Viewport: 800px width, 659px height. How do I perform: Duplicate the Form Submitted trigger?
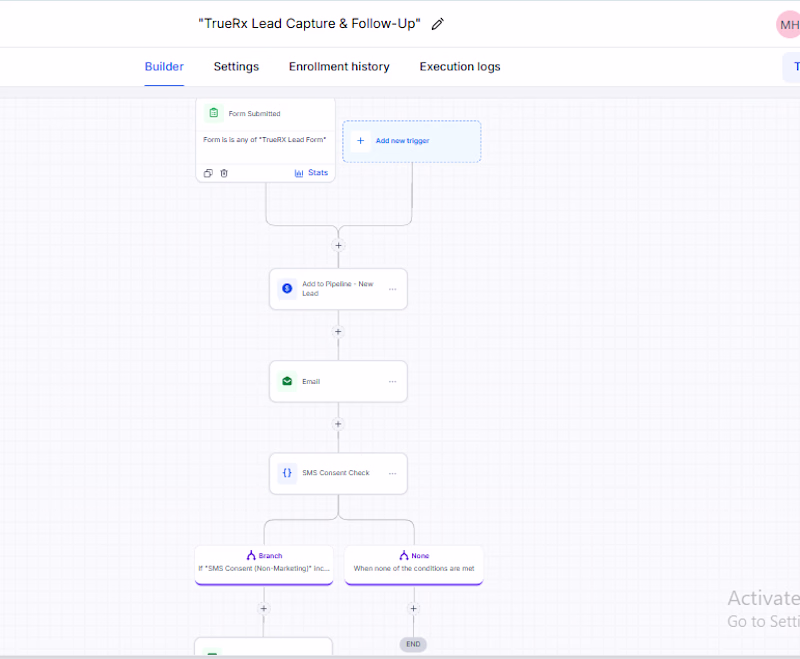click(208, 173)
